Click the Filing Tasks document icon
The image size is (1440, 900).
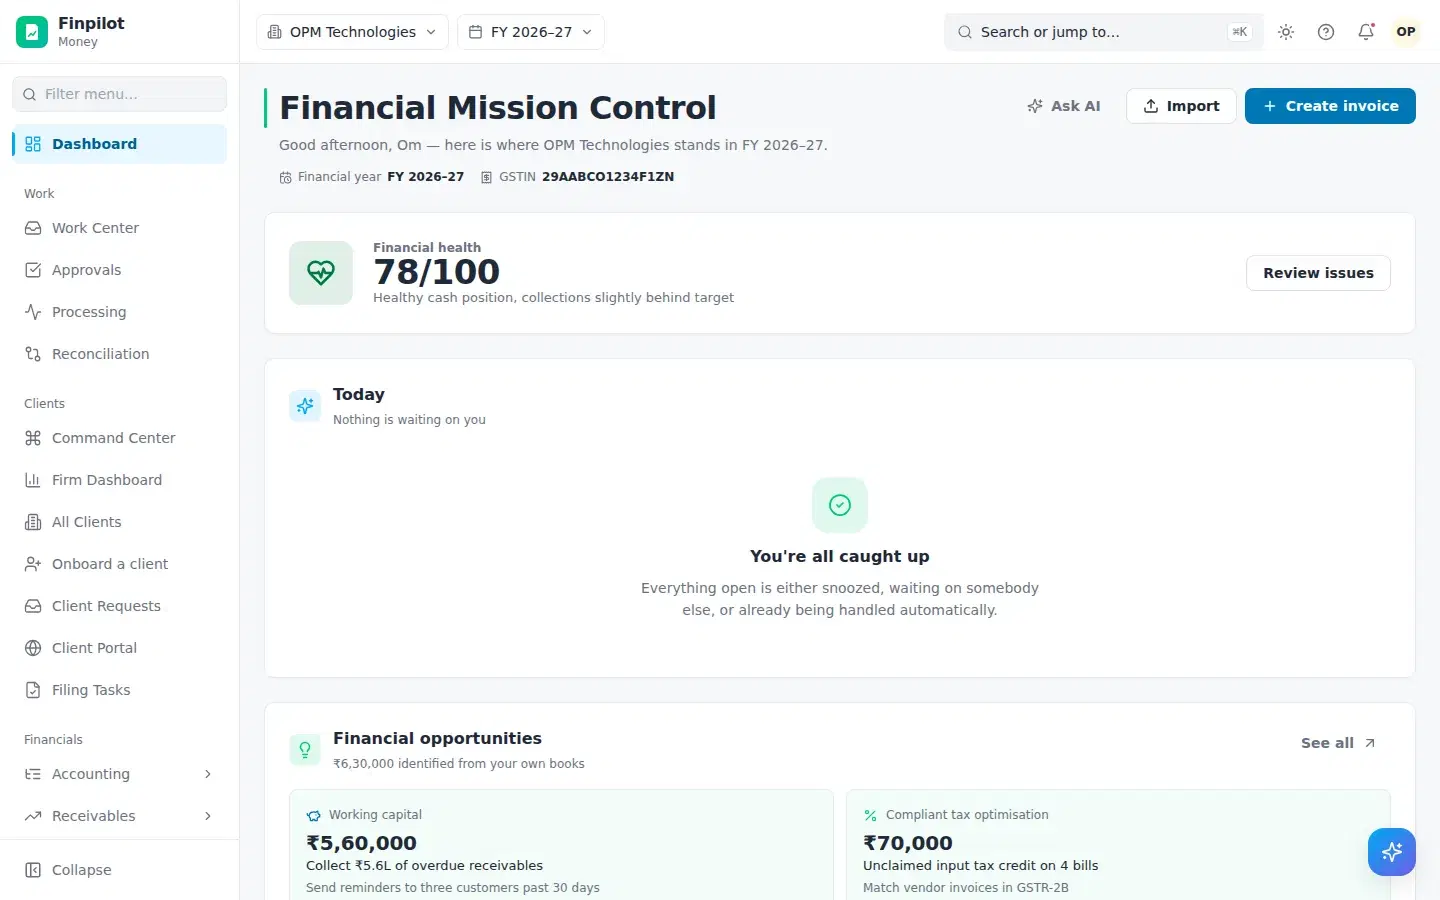tap(33, 690)
